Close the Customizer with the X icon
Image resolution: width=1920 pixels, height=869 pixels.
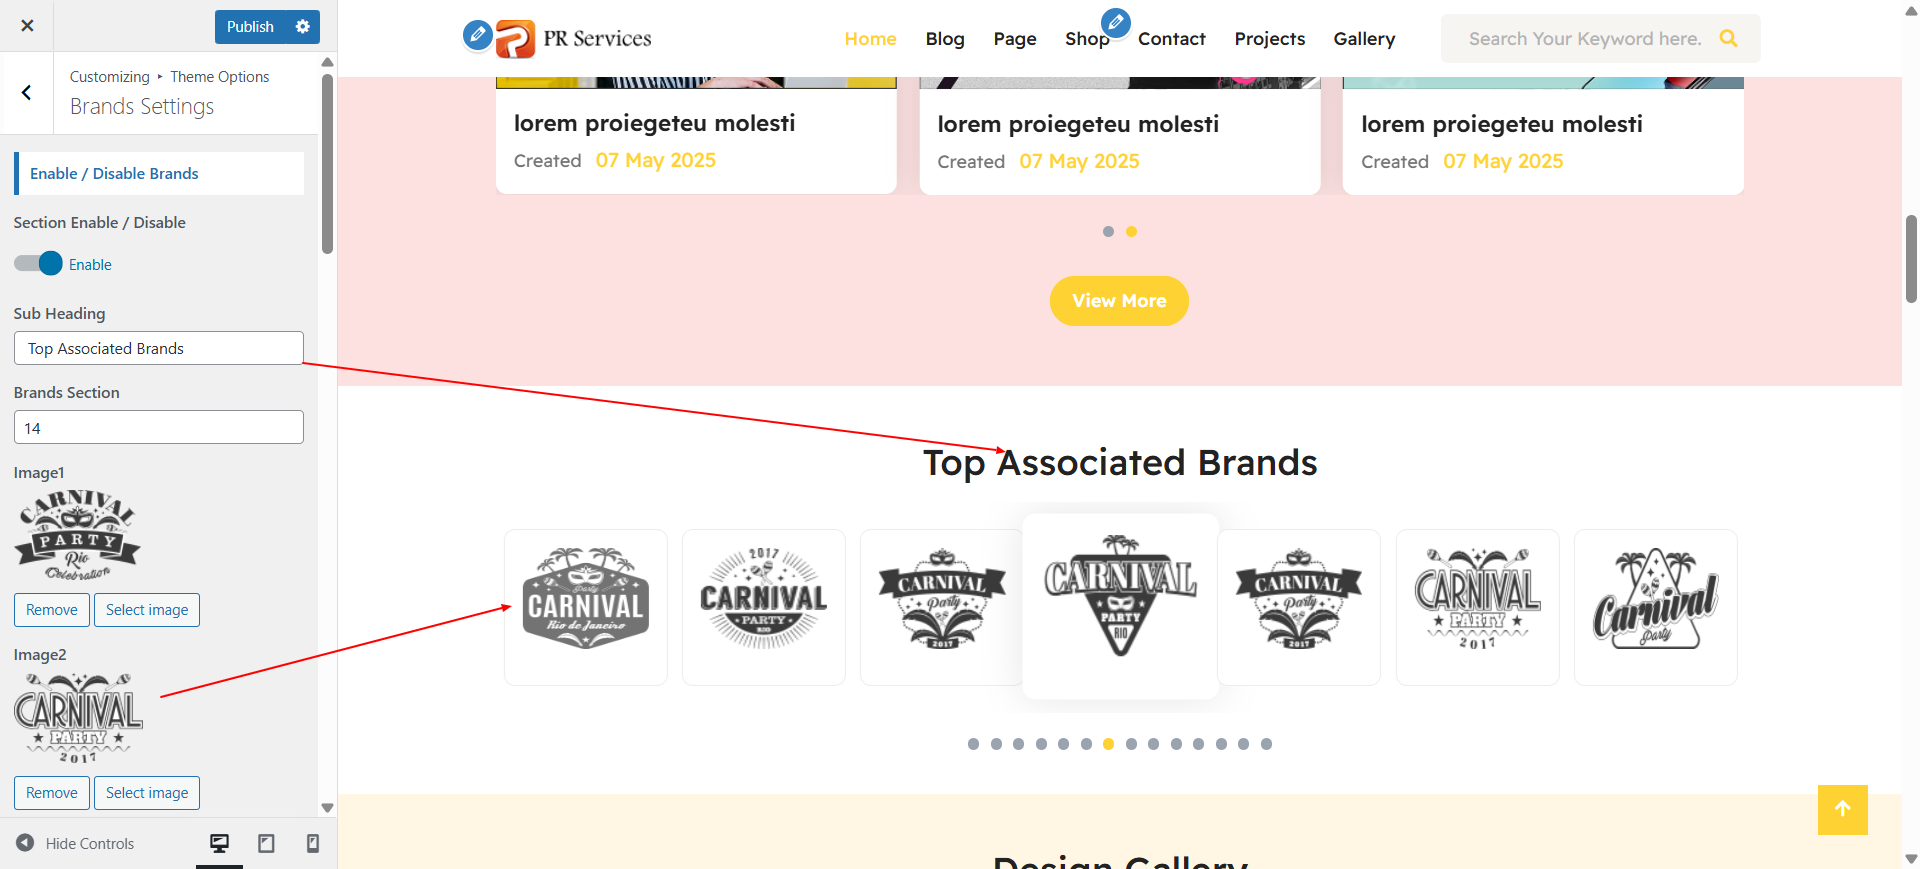pos(27,26)
